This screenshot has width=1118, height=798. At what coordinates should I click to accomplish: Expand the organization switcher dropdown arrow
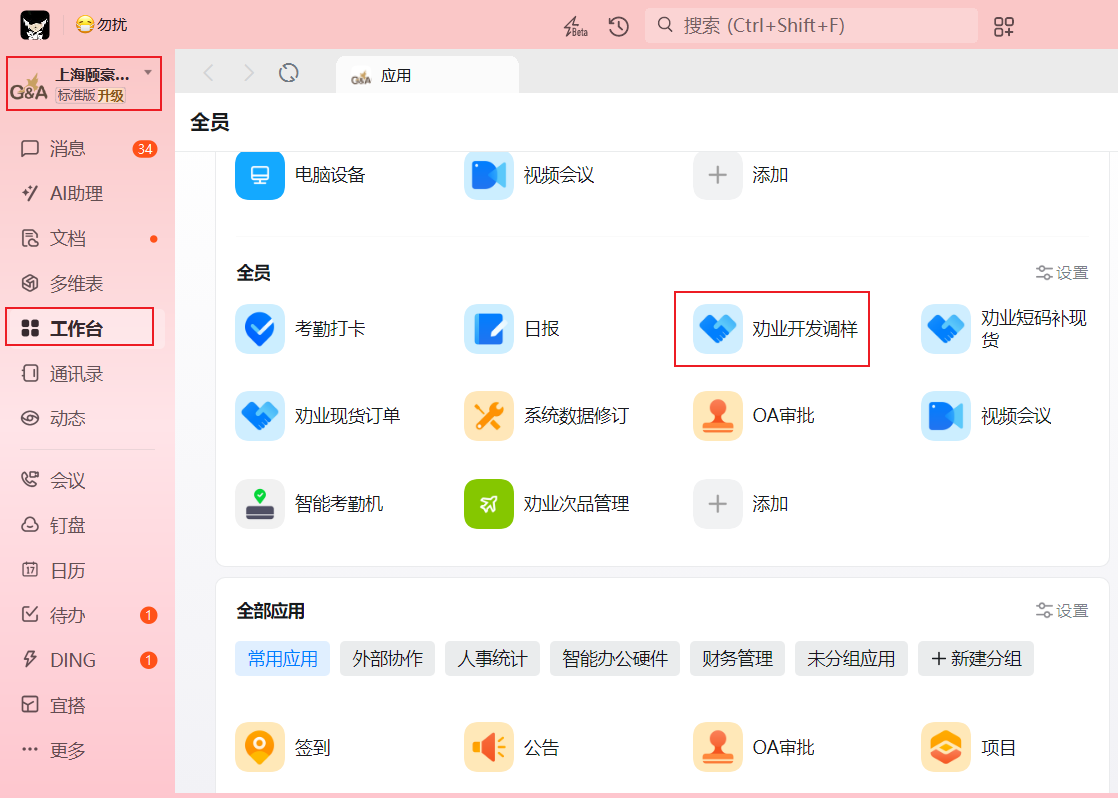[148, 72]
